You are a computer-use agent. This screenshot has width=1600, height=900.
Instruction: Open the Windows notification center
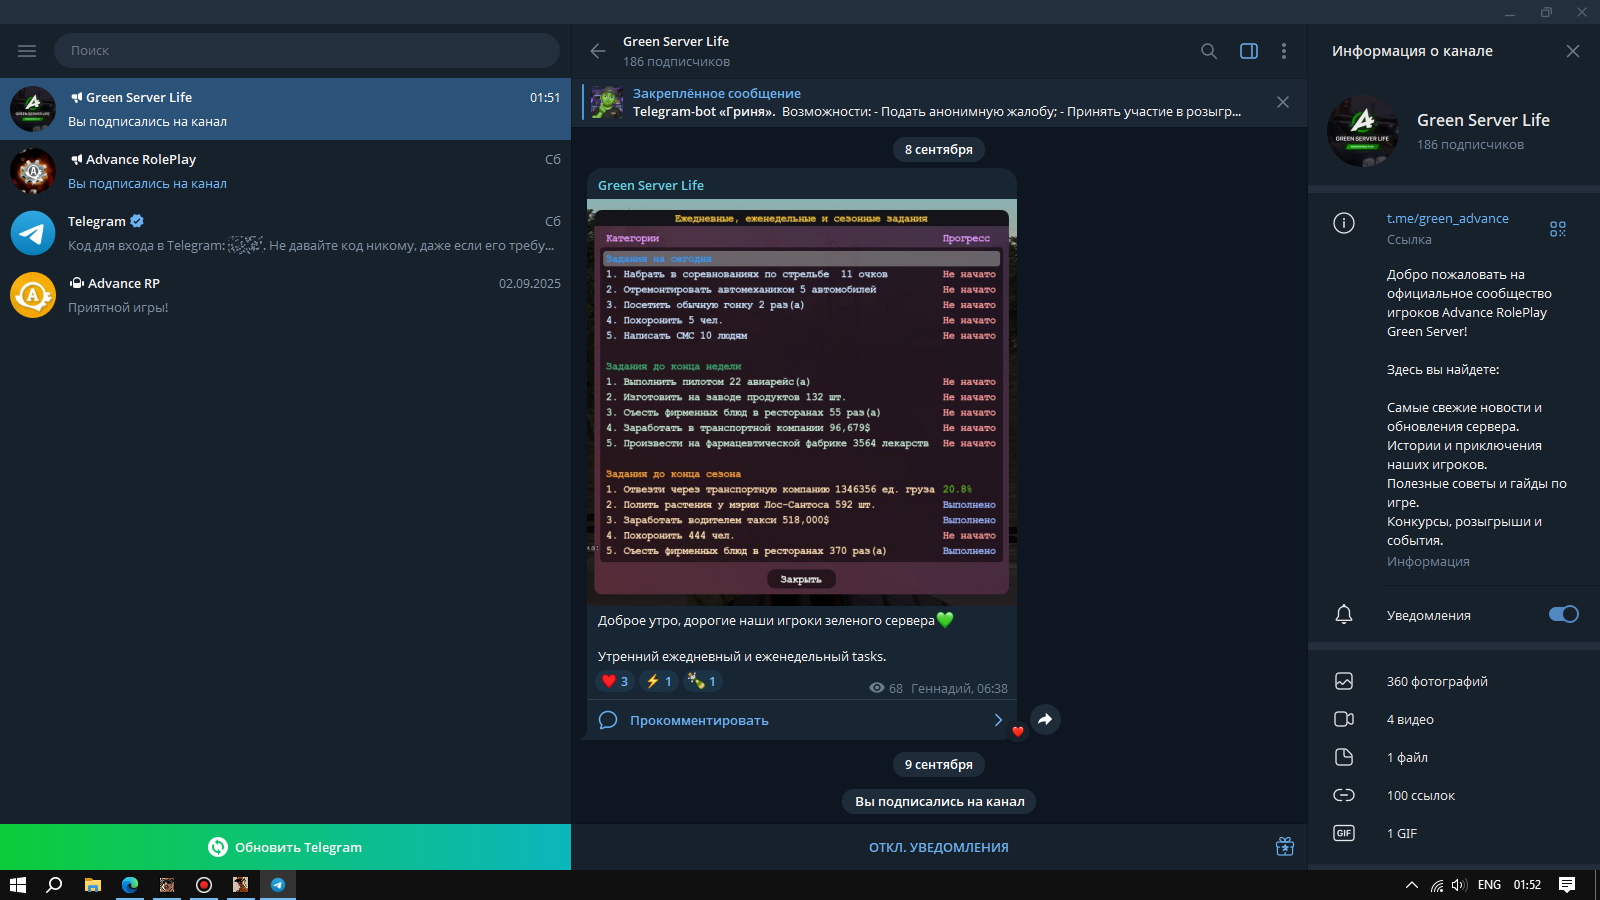[1567, 885]
